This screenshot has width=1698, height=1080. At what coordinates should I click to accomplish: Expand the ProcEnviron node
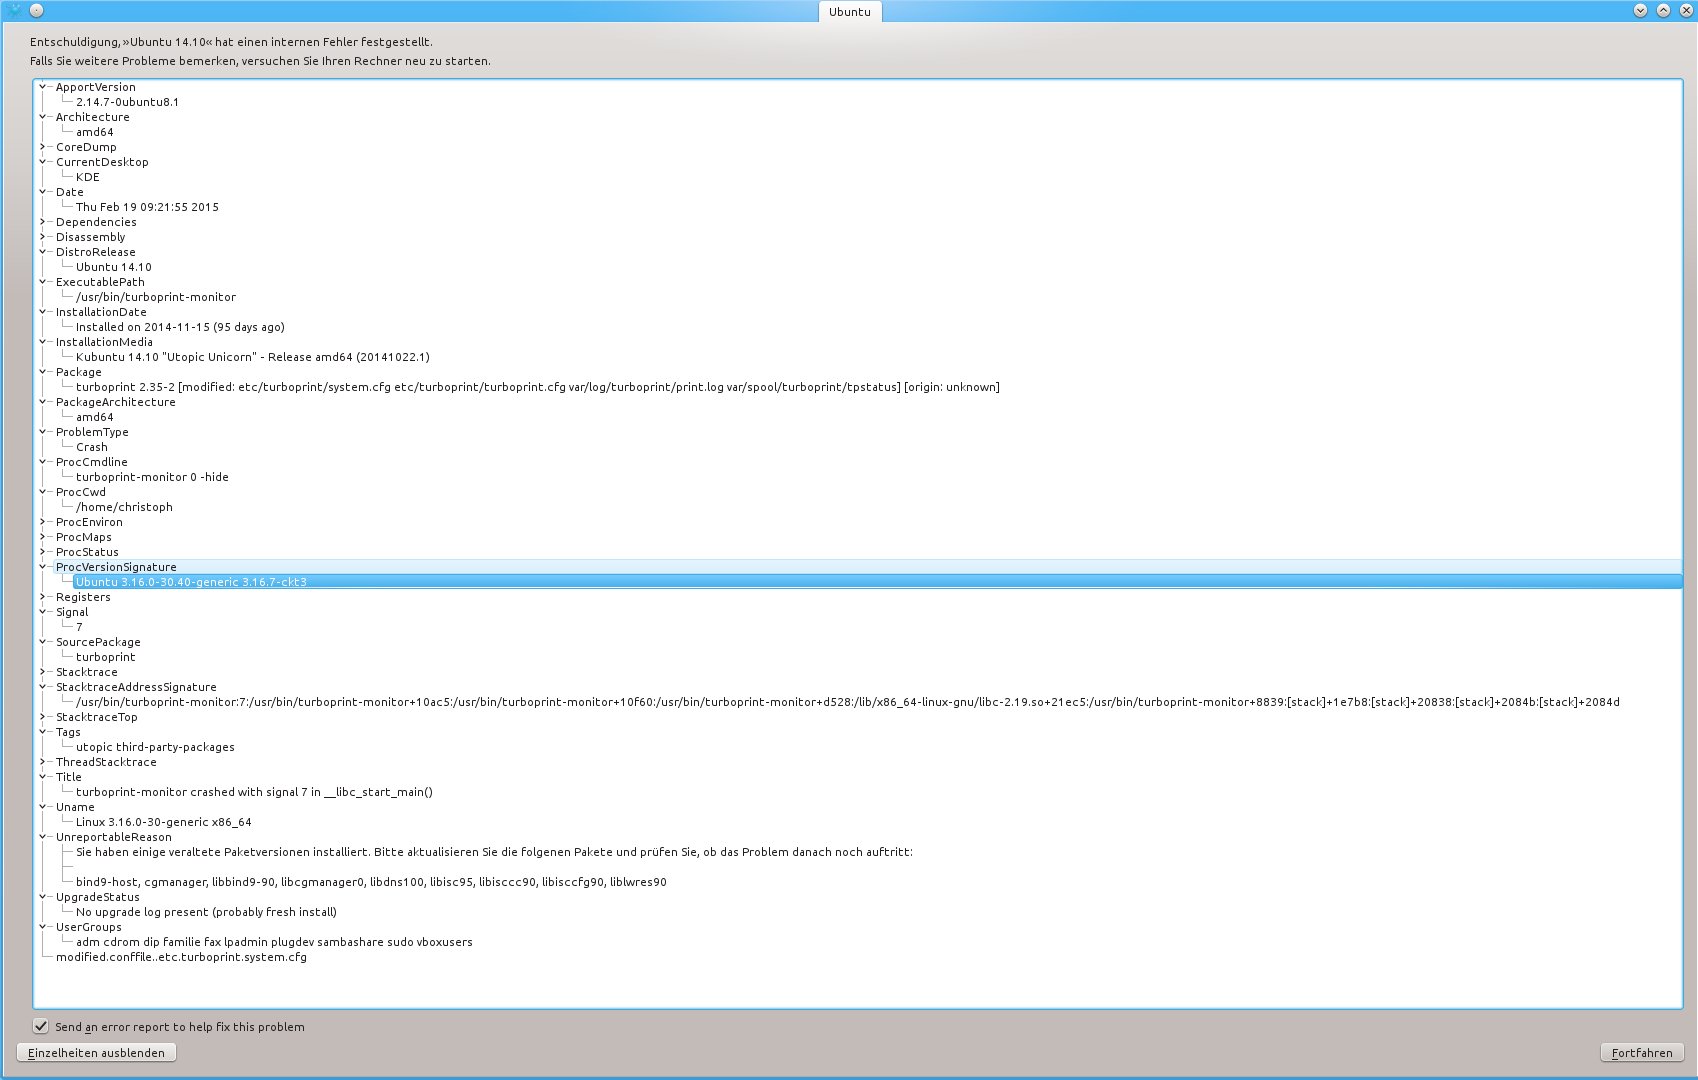pyautogui.click(x=43, y=522)
